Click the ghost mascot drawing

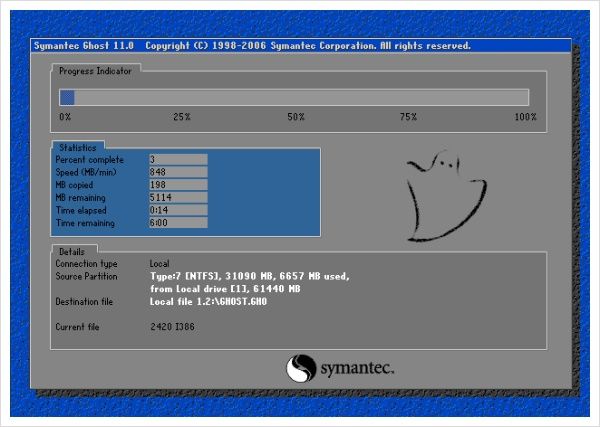coord(446,196)
